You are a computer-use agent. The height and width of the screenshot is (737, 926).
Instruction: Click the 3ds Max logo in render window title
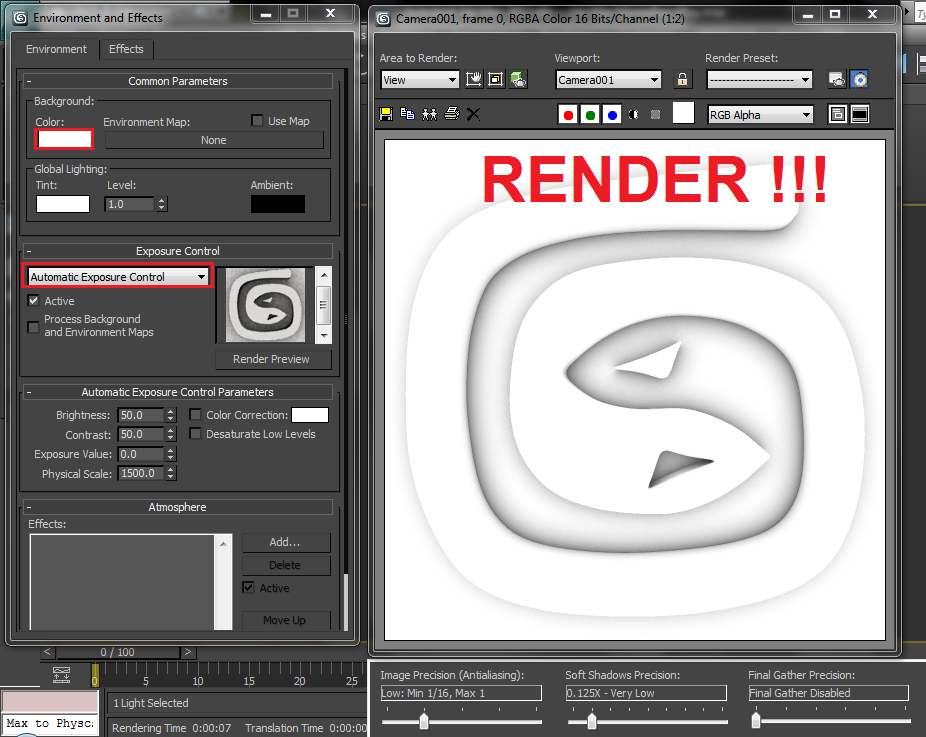(383, 19)
